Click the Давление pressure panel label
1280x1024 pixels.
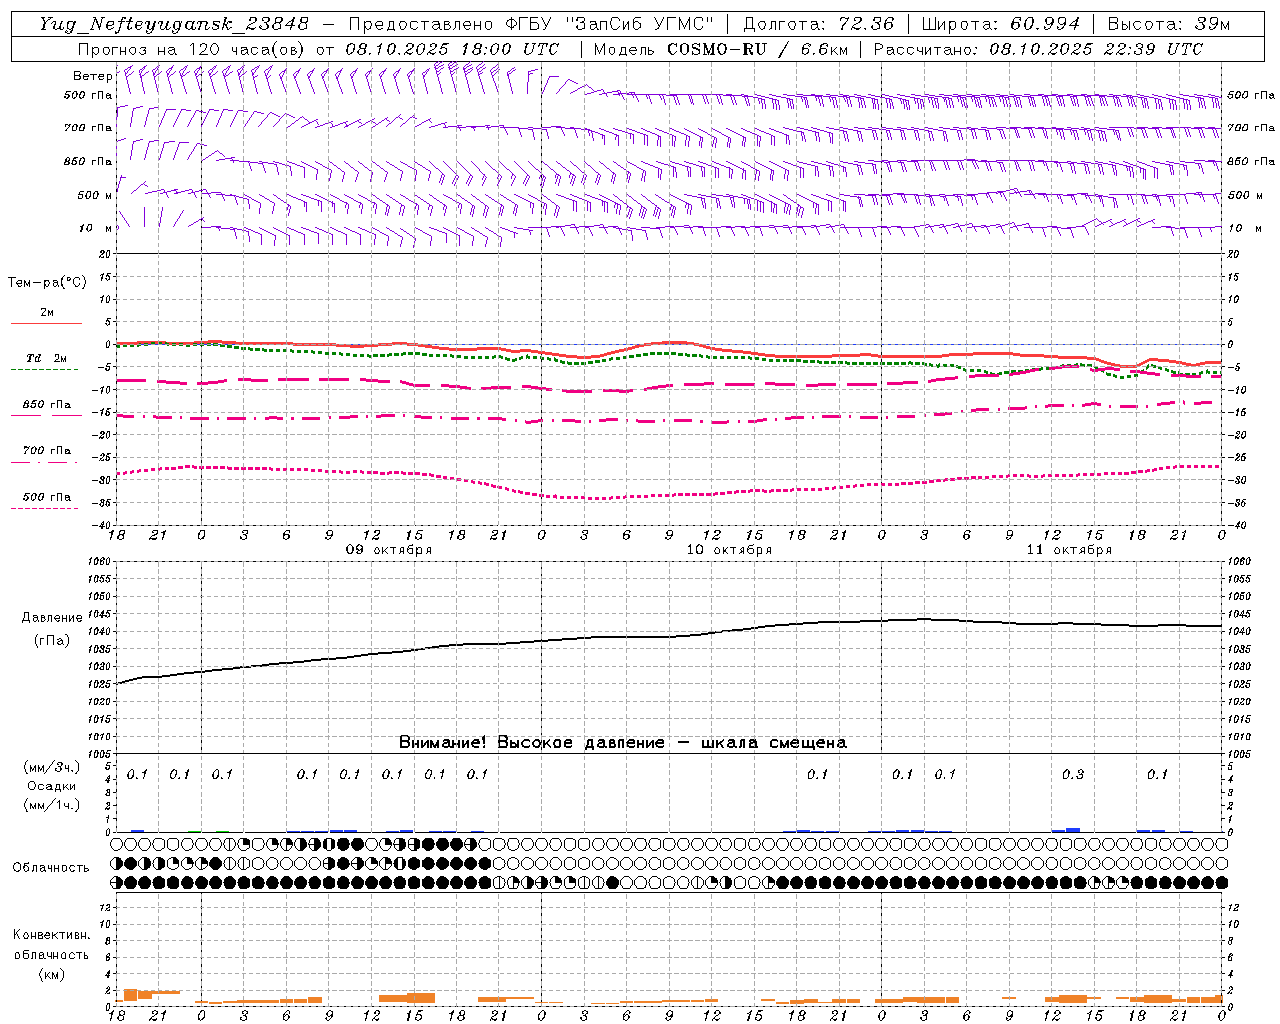52,618
